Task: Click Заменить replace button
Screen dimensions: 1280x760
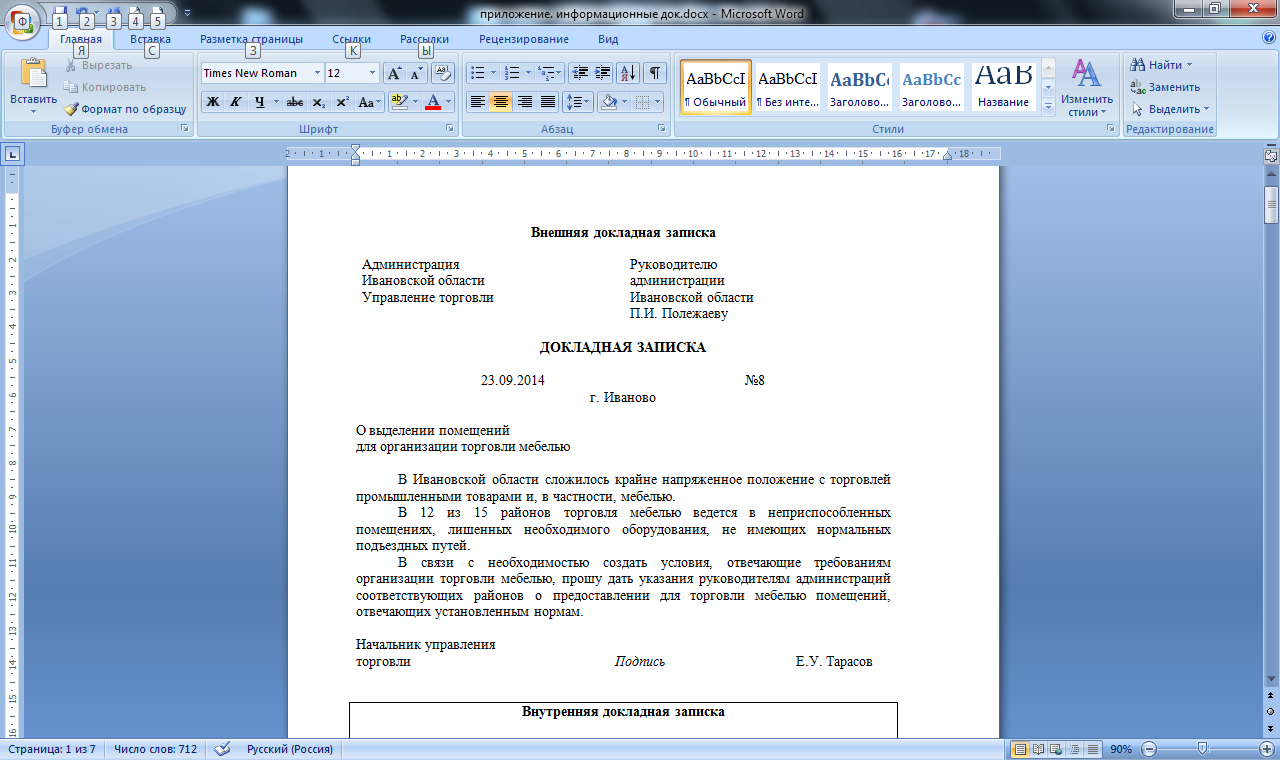Action: pos(1165,87)
